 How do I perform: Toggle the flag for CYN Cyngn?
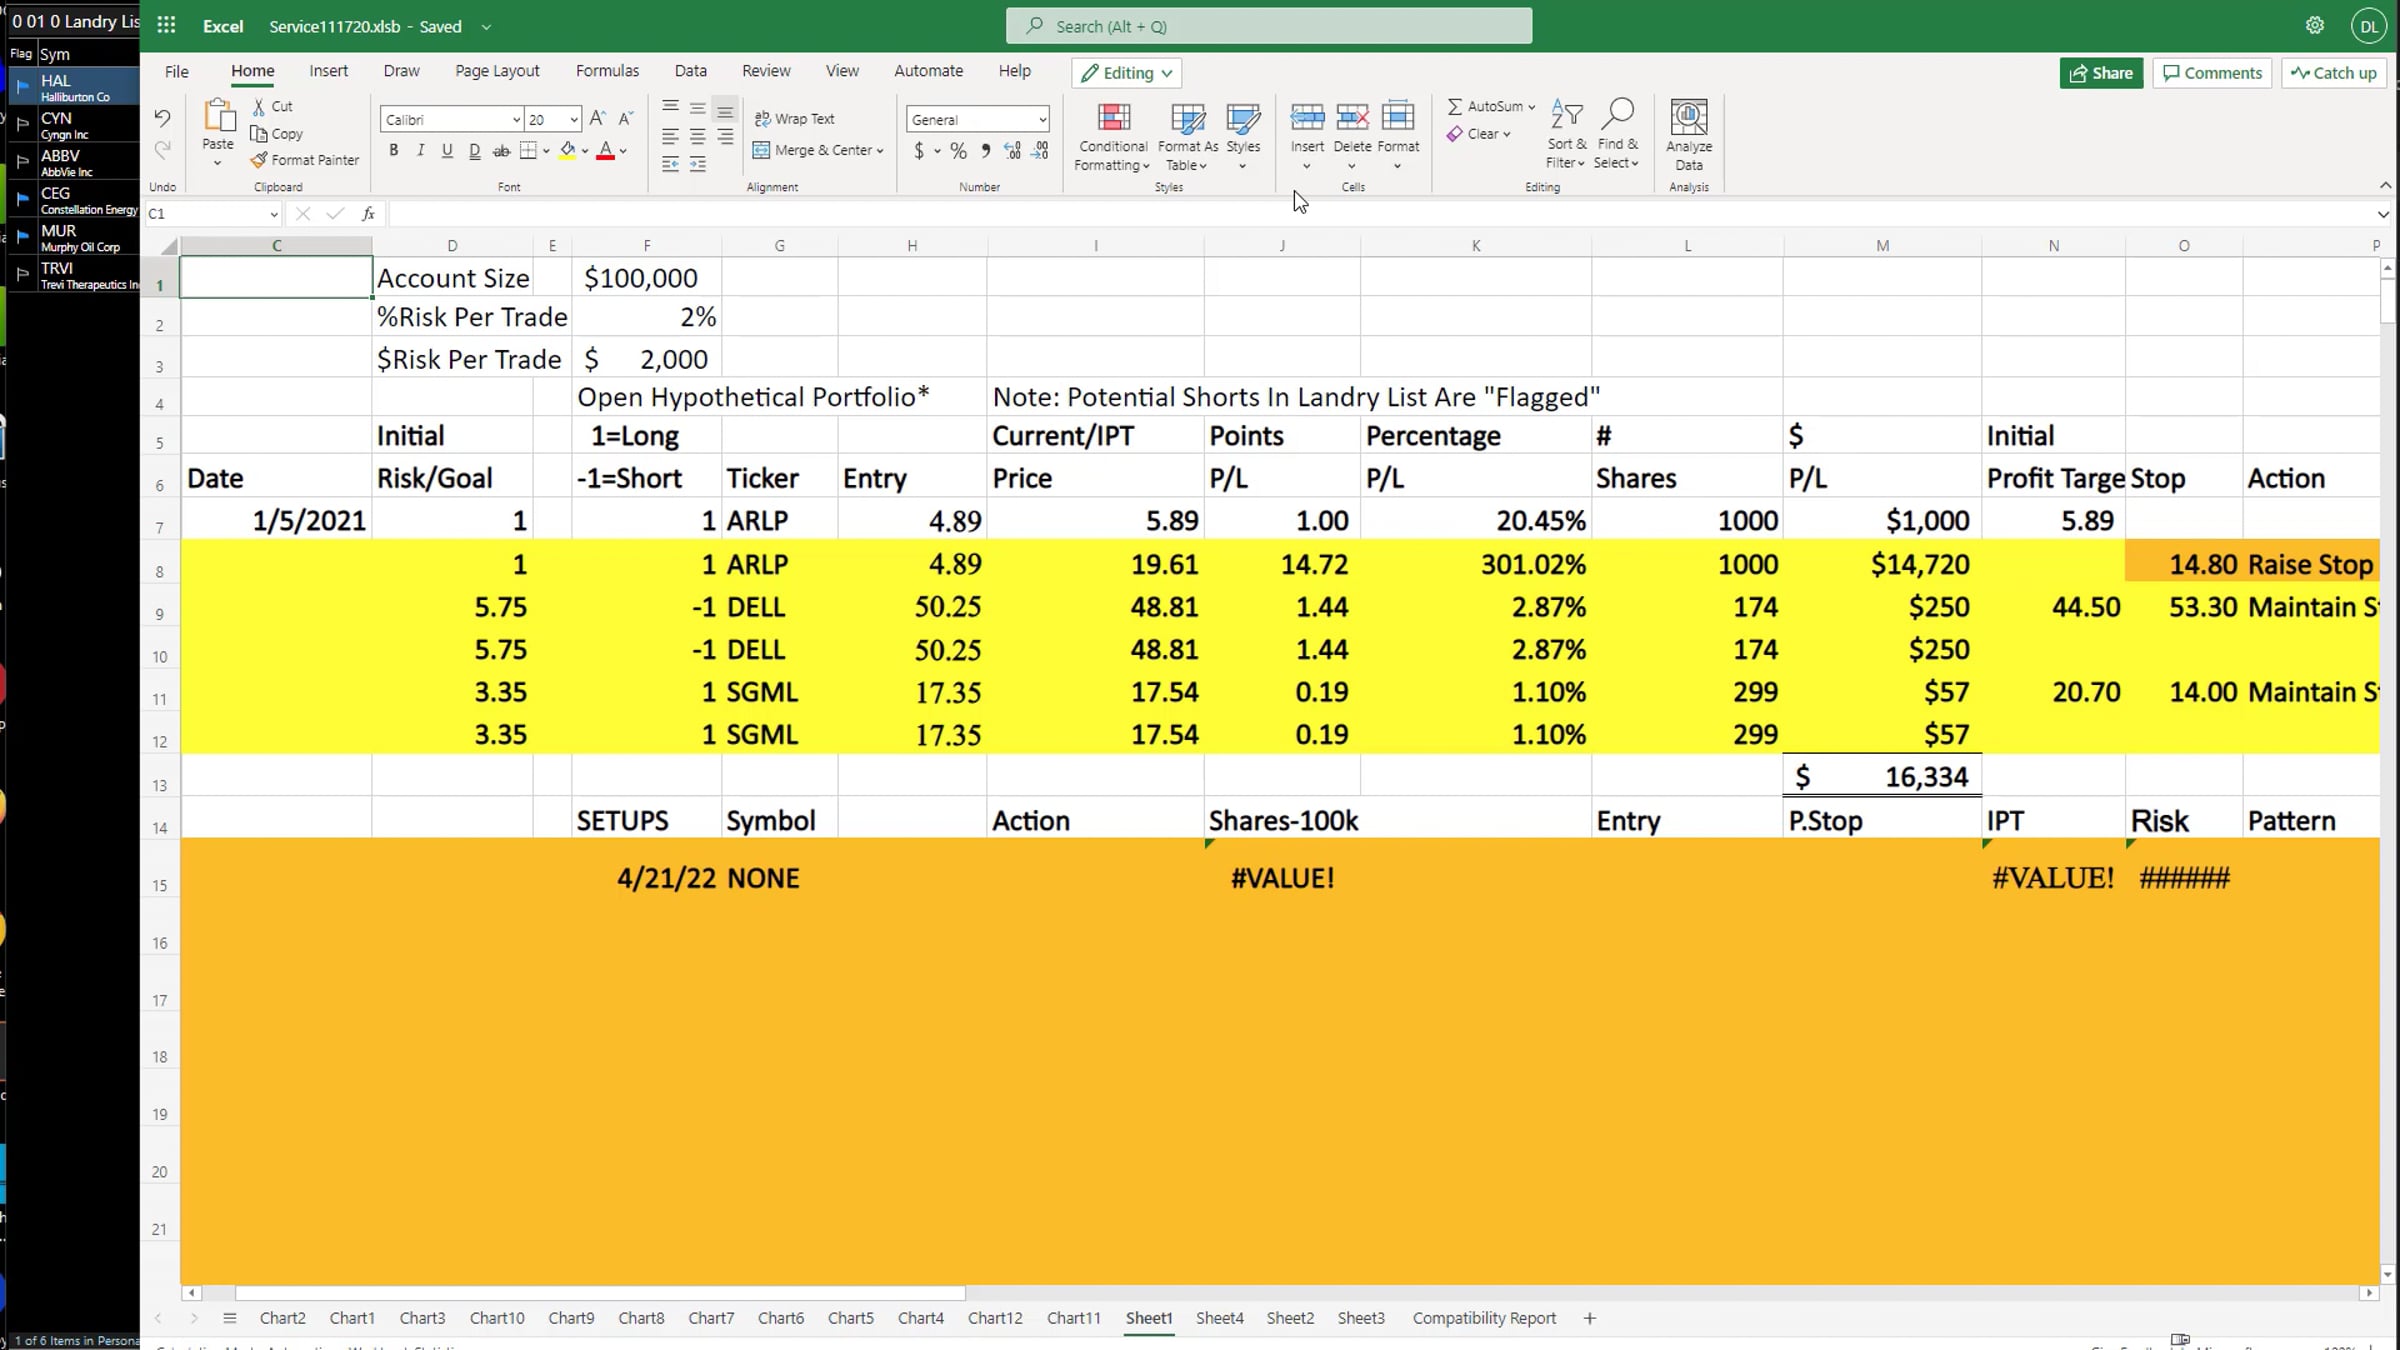23,125
